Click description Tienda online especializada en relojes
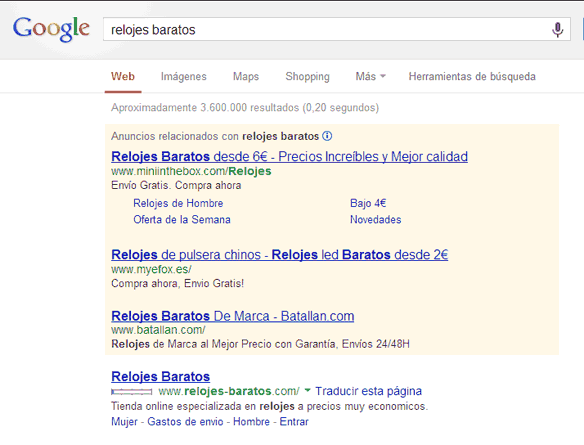Image resolution: width=584 pixels, height=445 pixels. pos(270,406)
